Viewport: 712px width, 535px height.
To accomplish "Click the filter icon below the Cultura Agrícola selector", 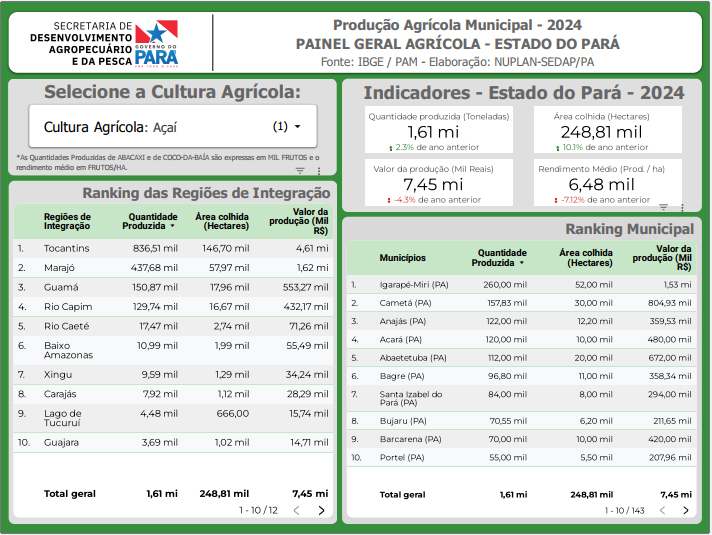I will (x=300, y=171).
